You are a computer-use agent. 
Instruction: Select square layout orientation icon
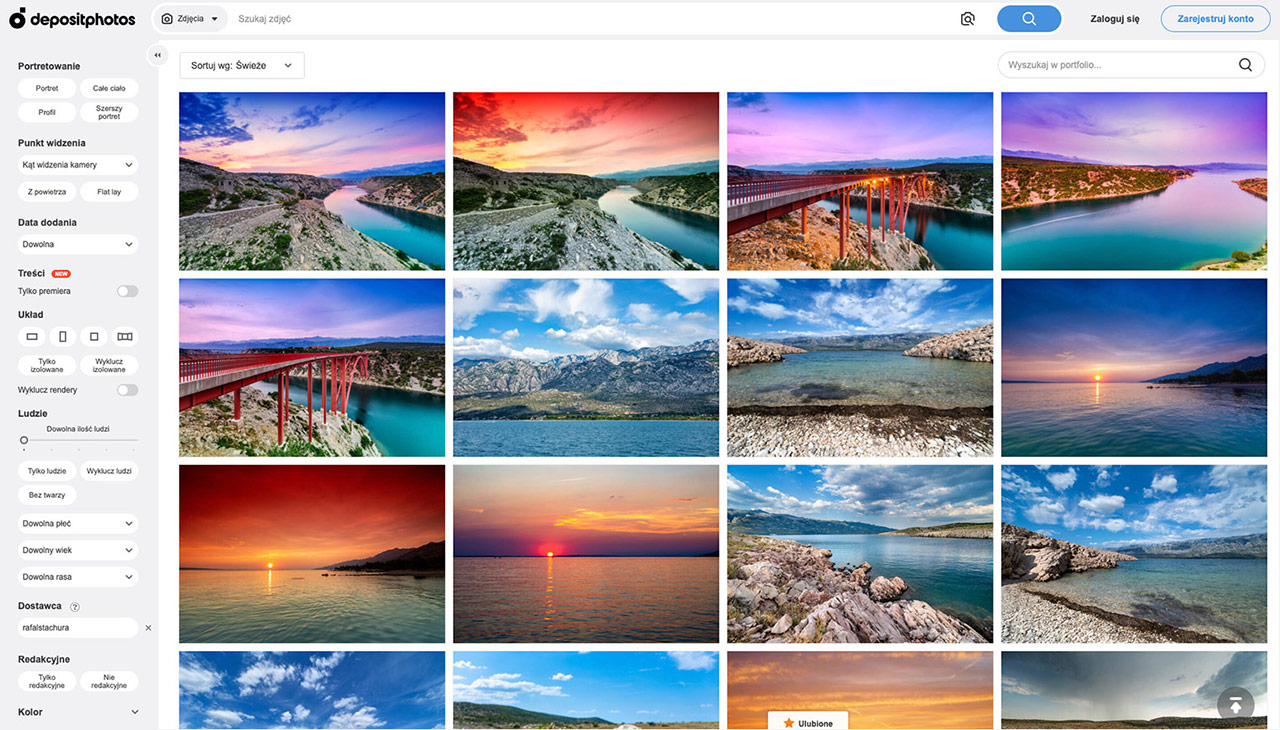click(x=94, y=337)
